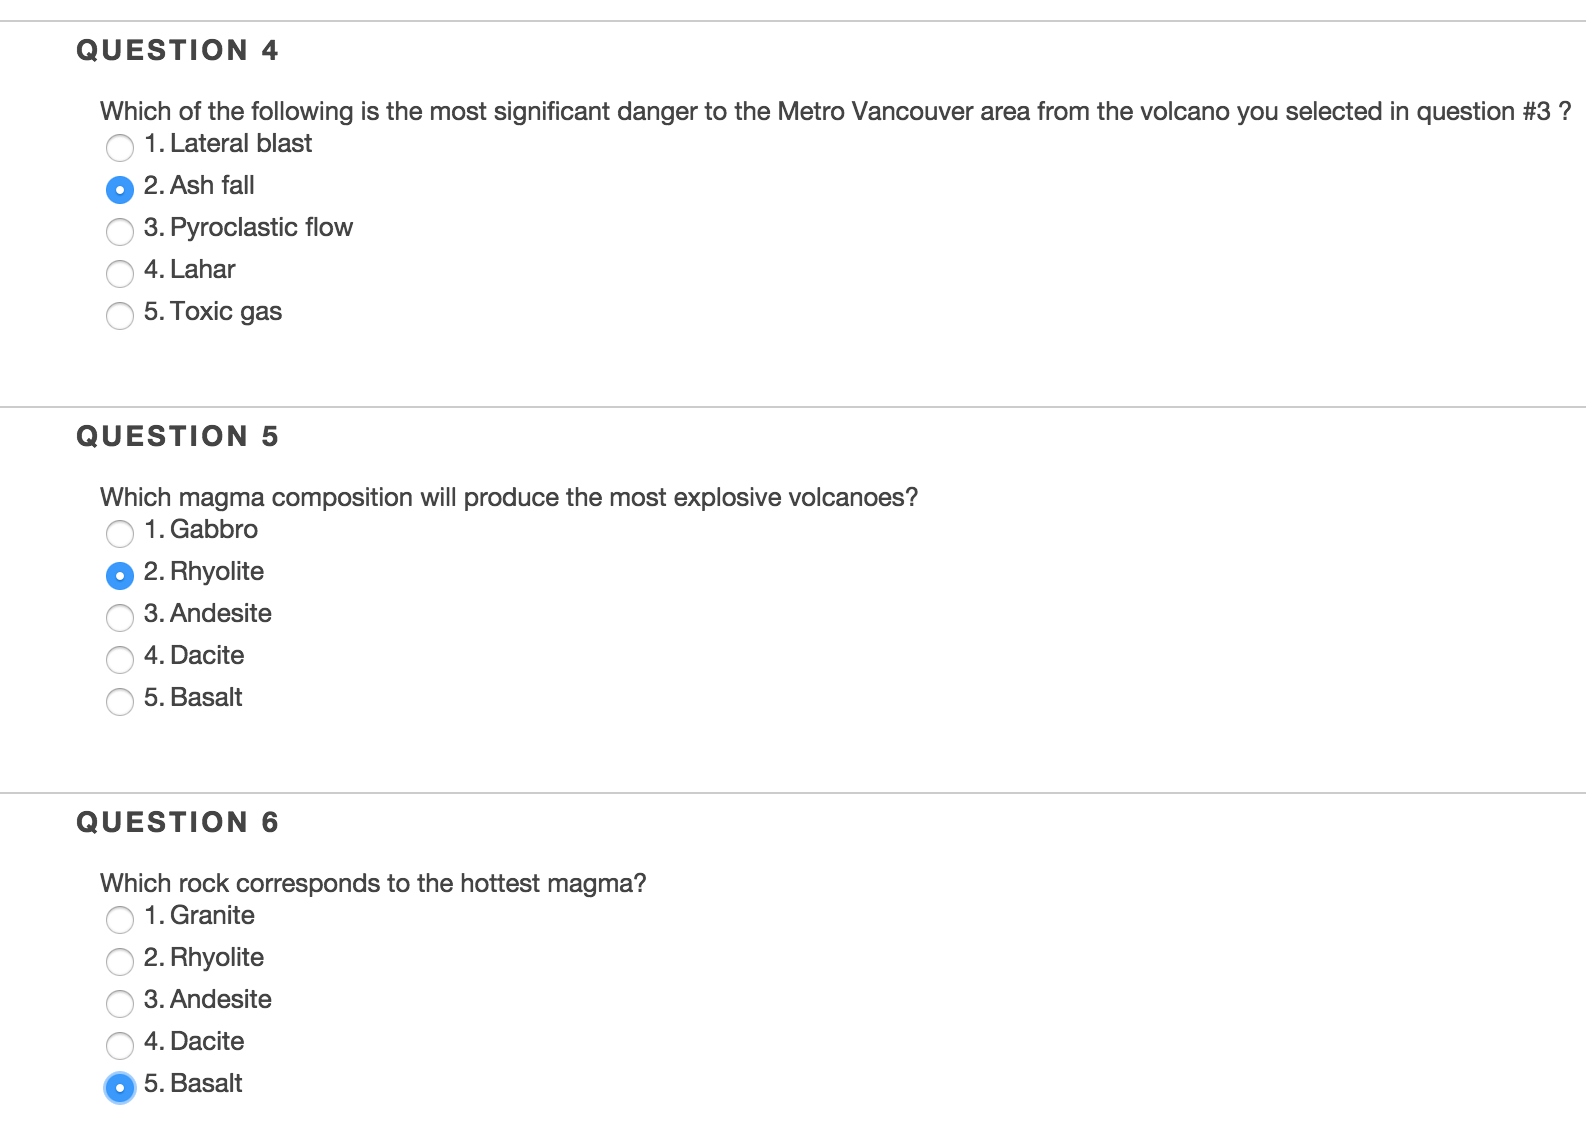Click the Question 5 heading
This screenshot has width=1586, height=1144.
177,436
